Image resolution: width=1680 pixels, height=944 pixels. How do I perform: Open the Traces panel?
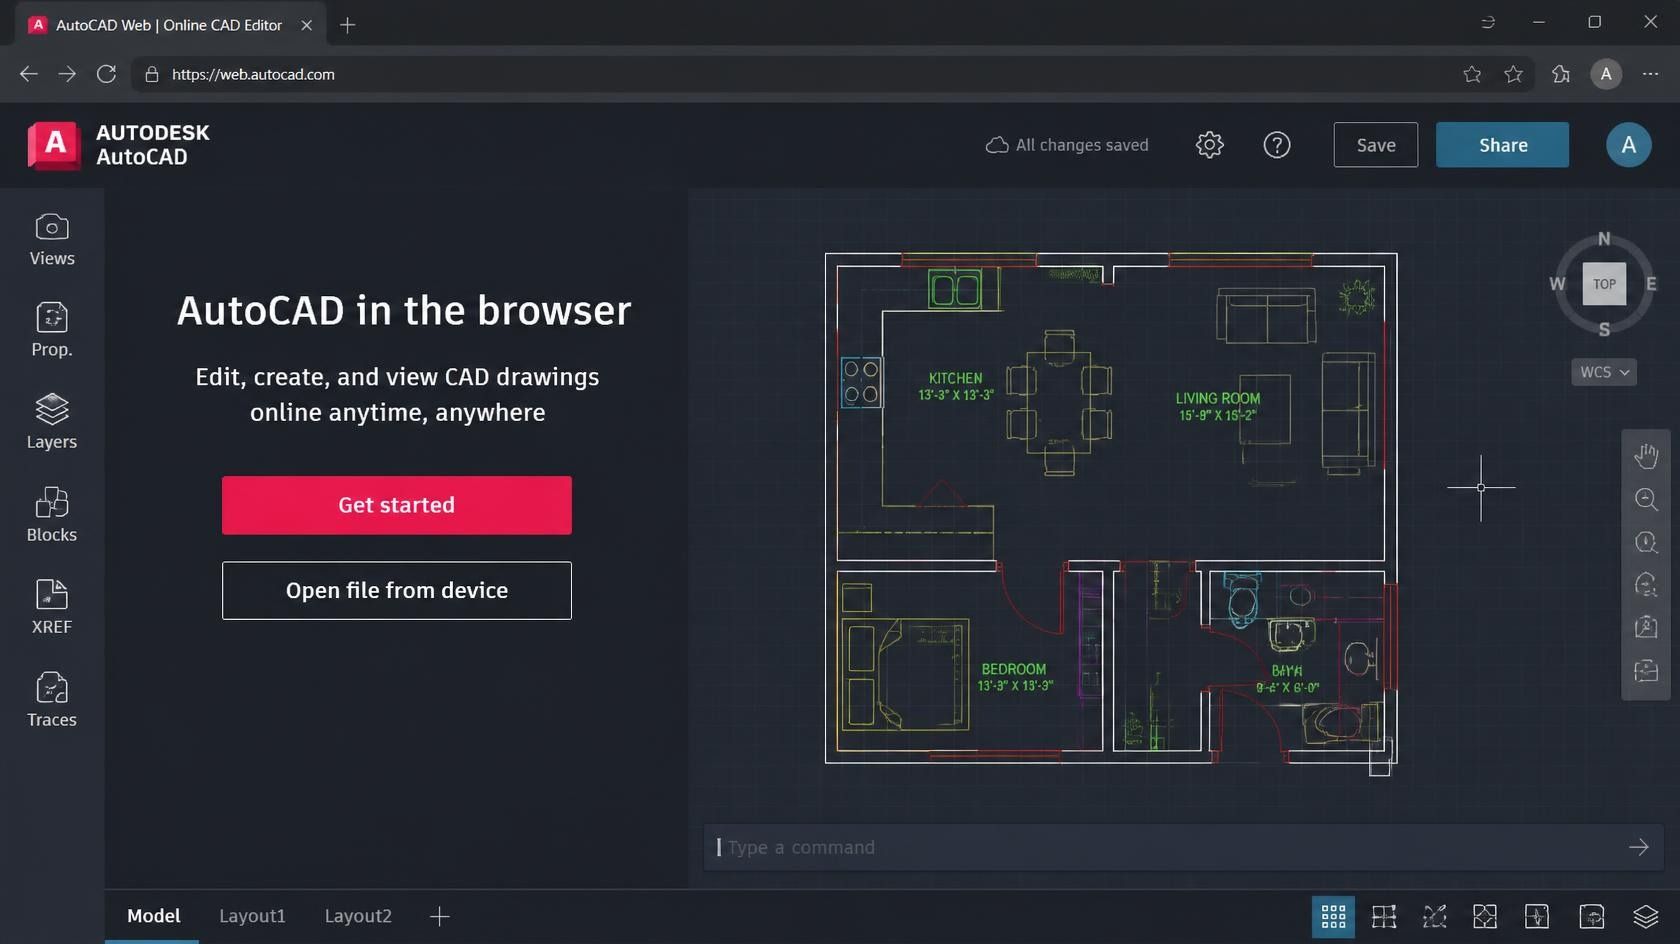[52, 700]
